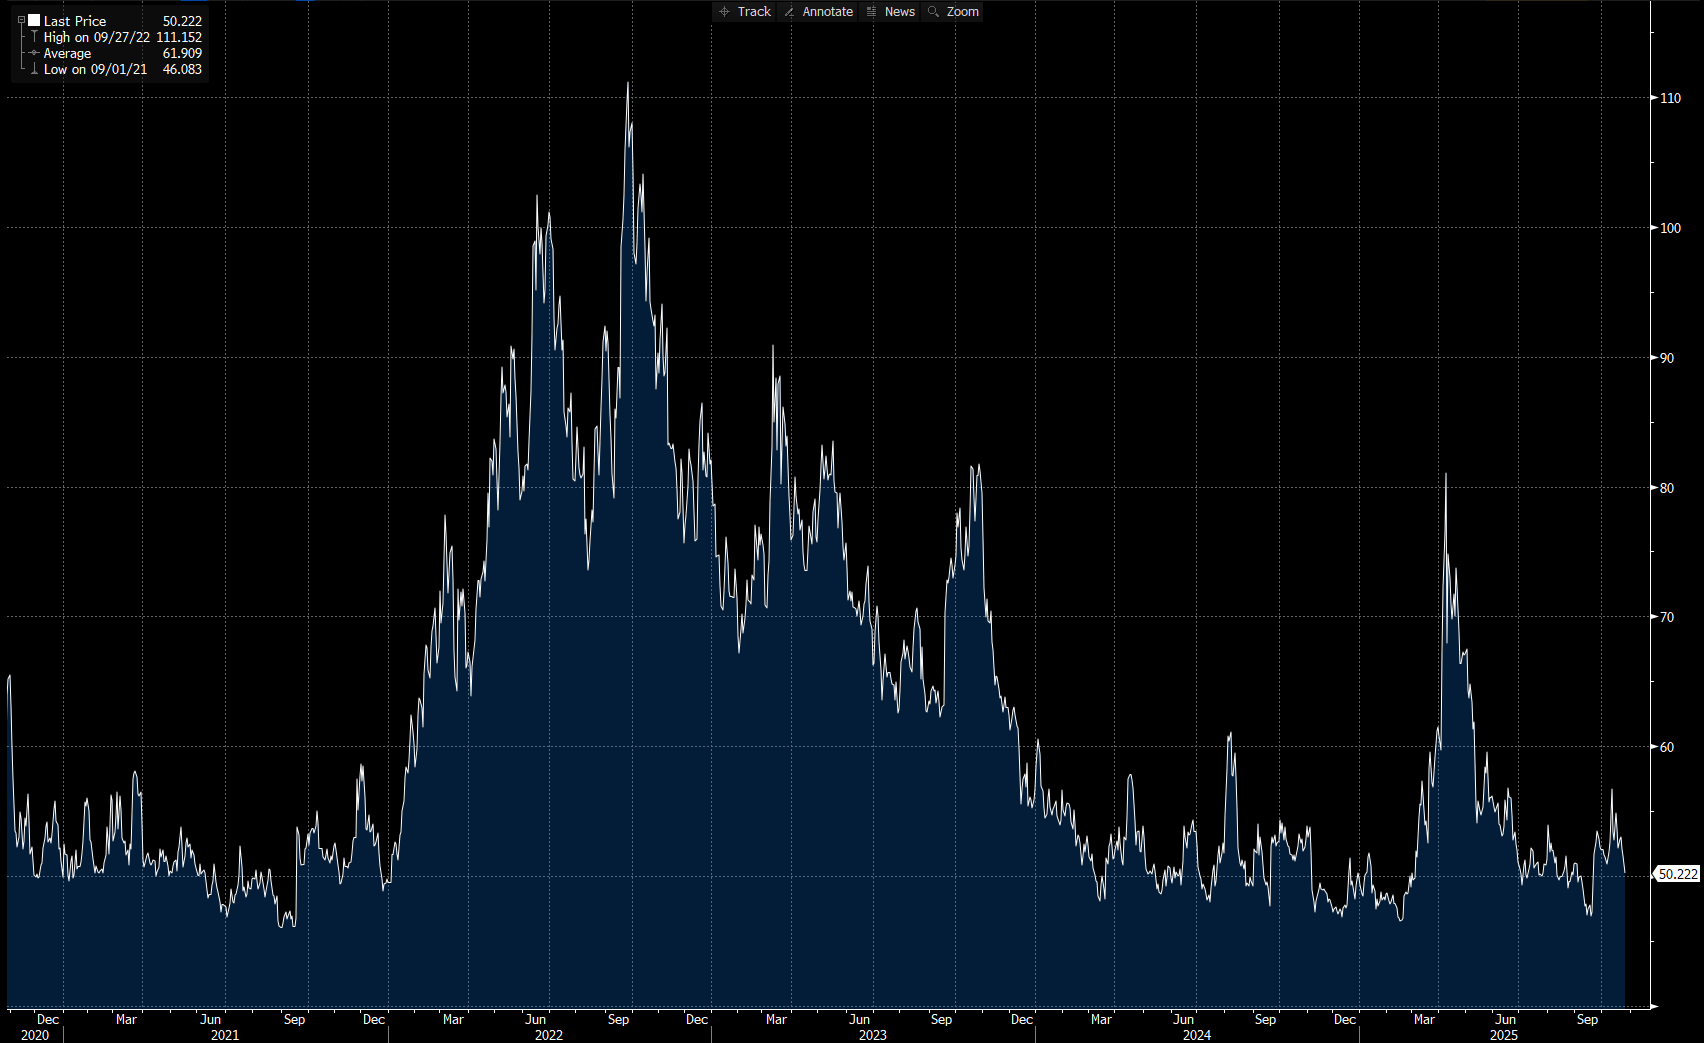Click the 2021 year label on time axis
This screenshot has height=1043, width=1704.
[225, 1035]
